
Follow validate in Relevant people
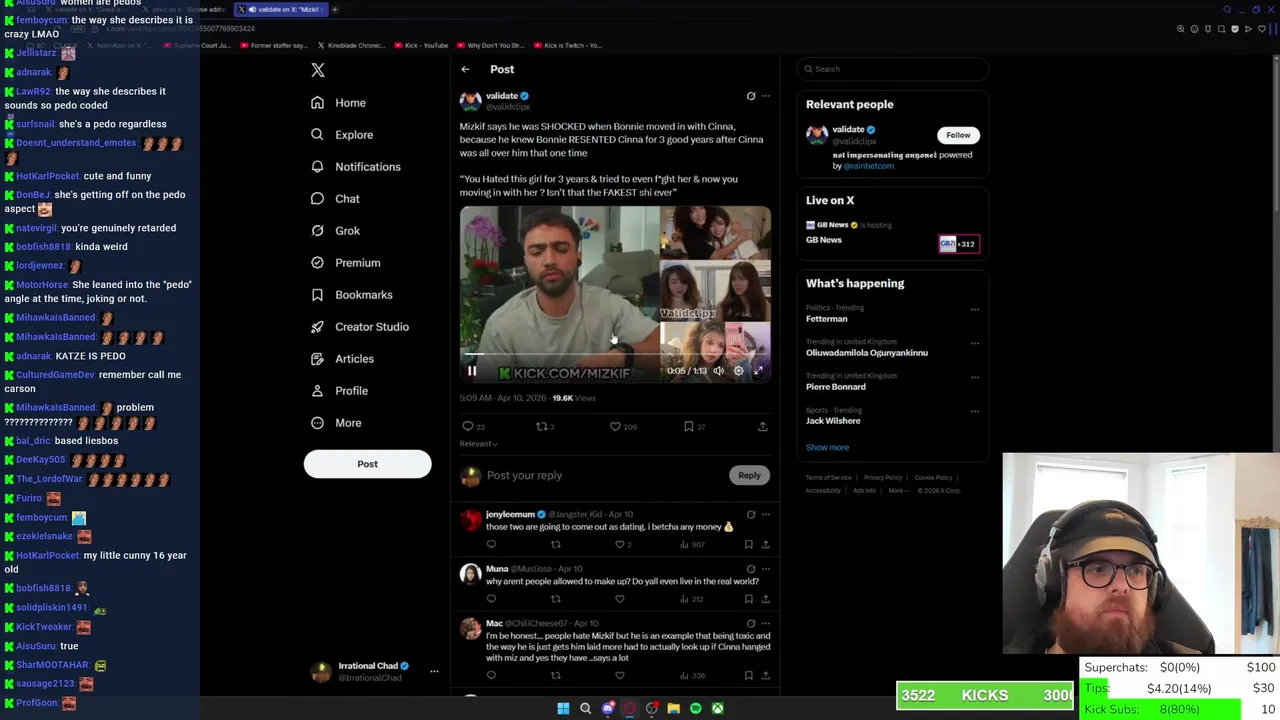point(958,135)
